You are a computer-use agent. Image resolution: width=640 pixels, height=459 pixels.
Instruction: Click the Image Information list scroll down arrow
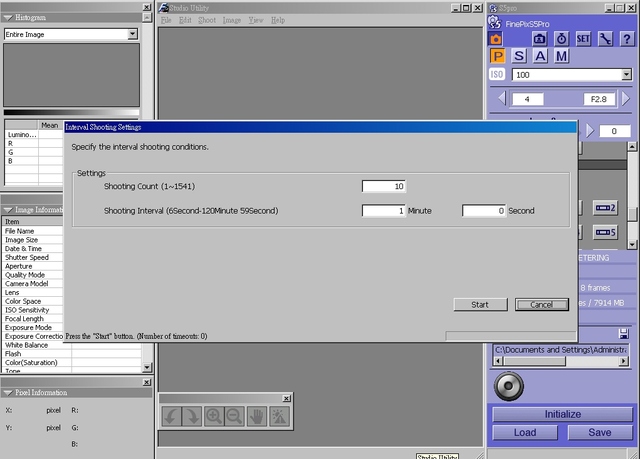[x=147, y=368]
